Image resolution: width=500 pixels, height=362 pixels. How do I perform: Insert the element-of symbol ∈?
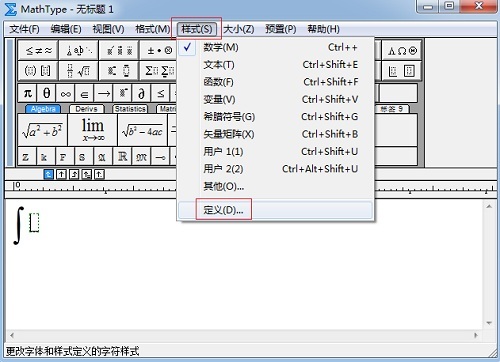tap(85, 93)
